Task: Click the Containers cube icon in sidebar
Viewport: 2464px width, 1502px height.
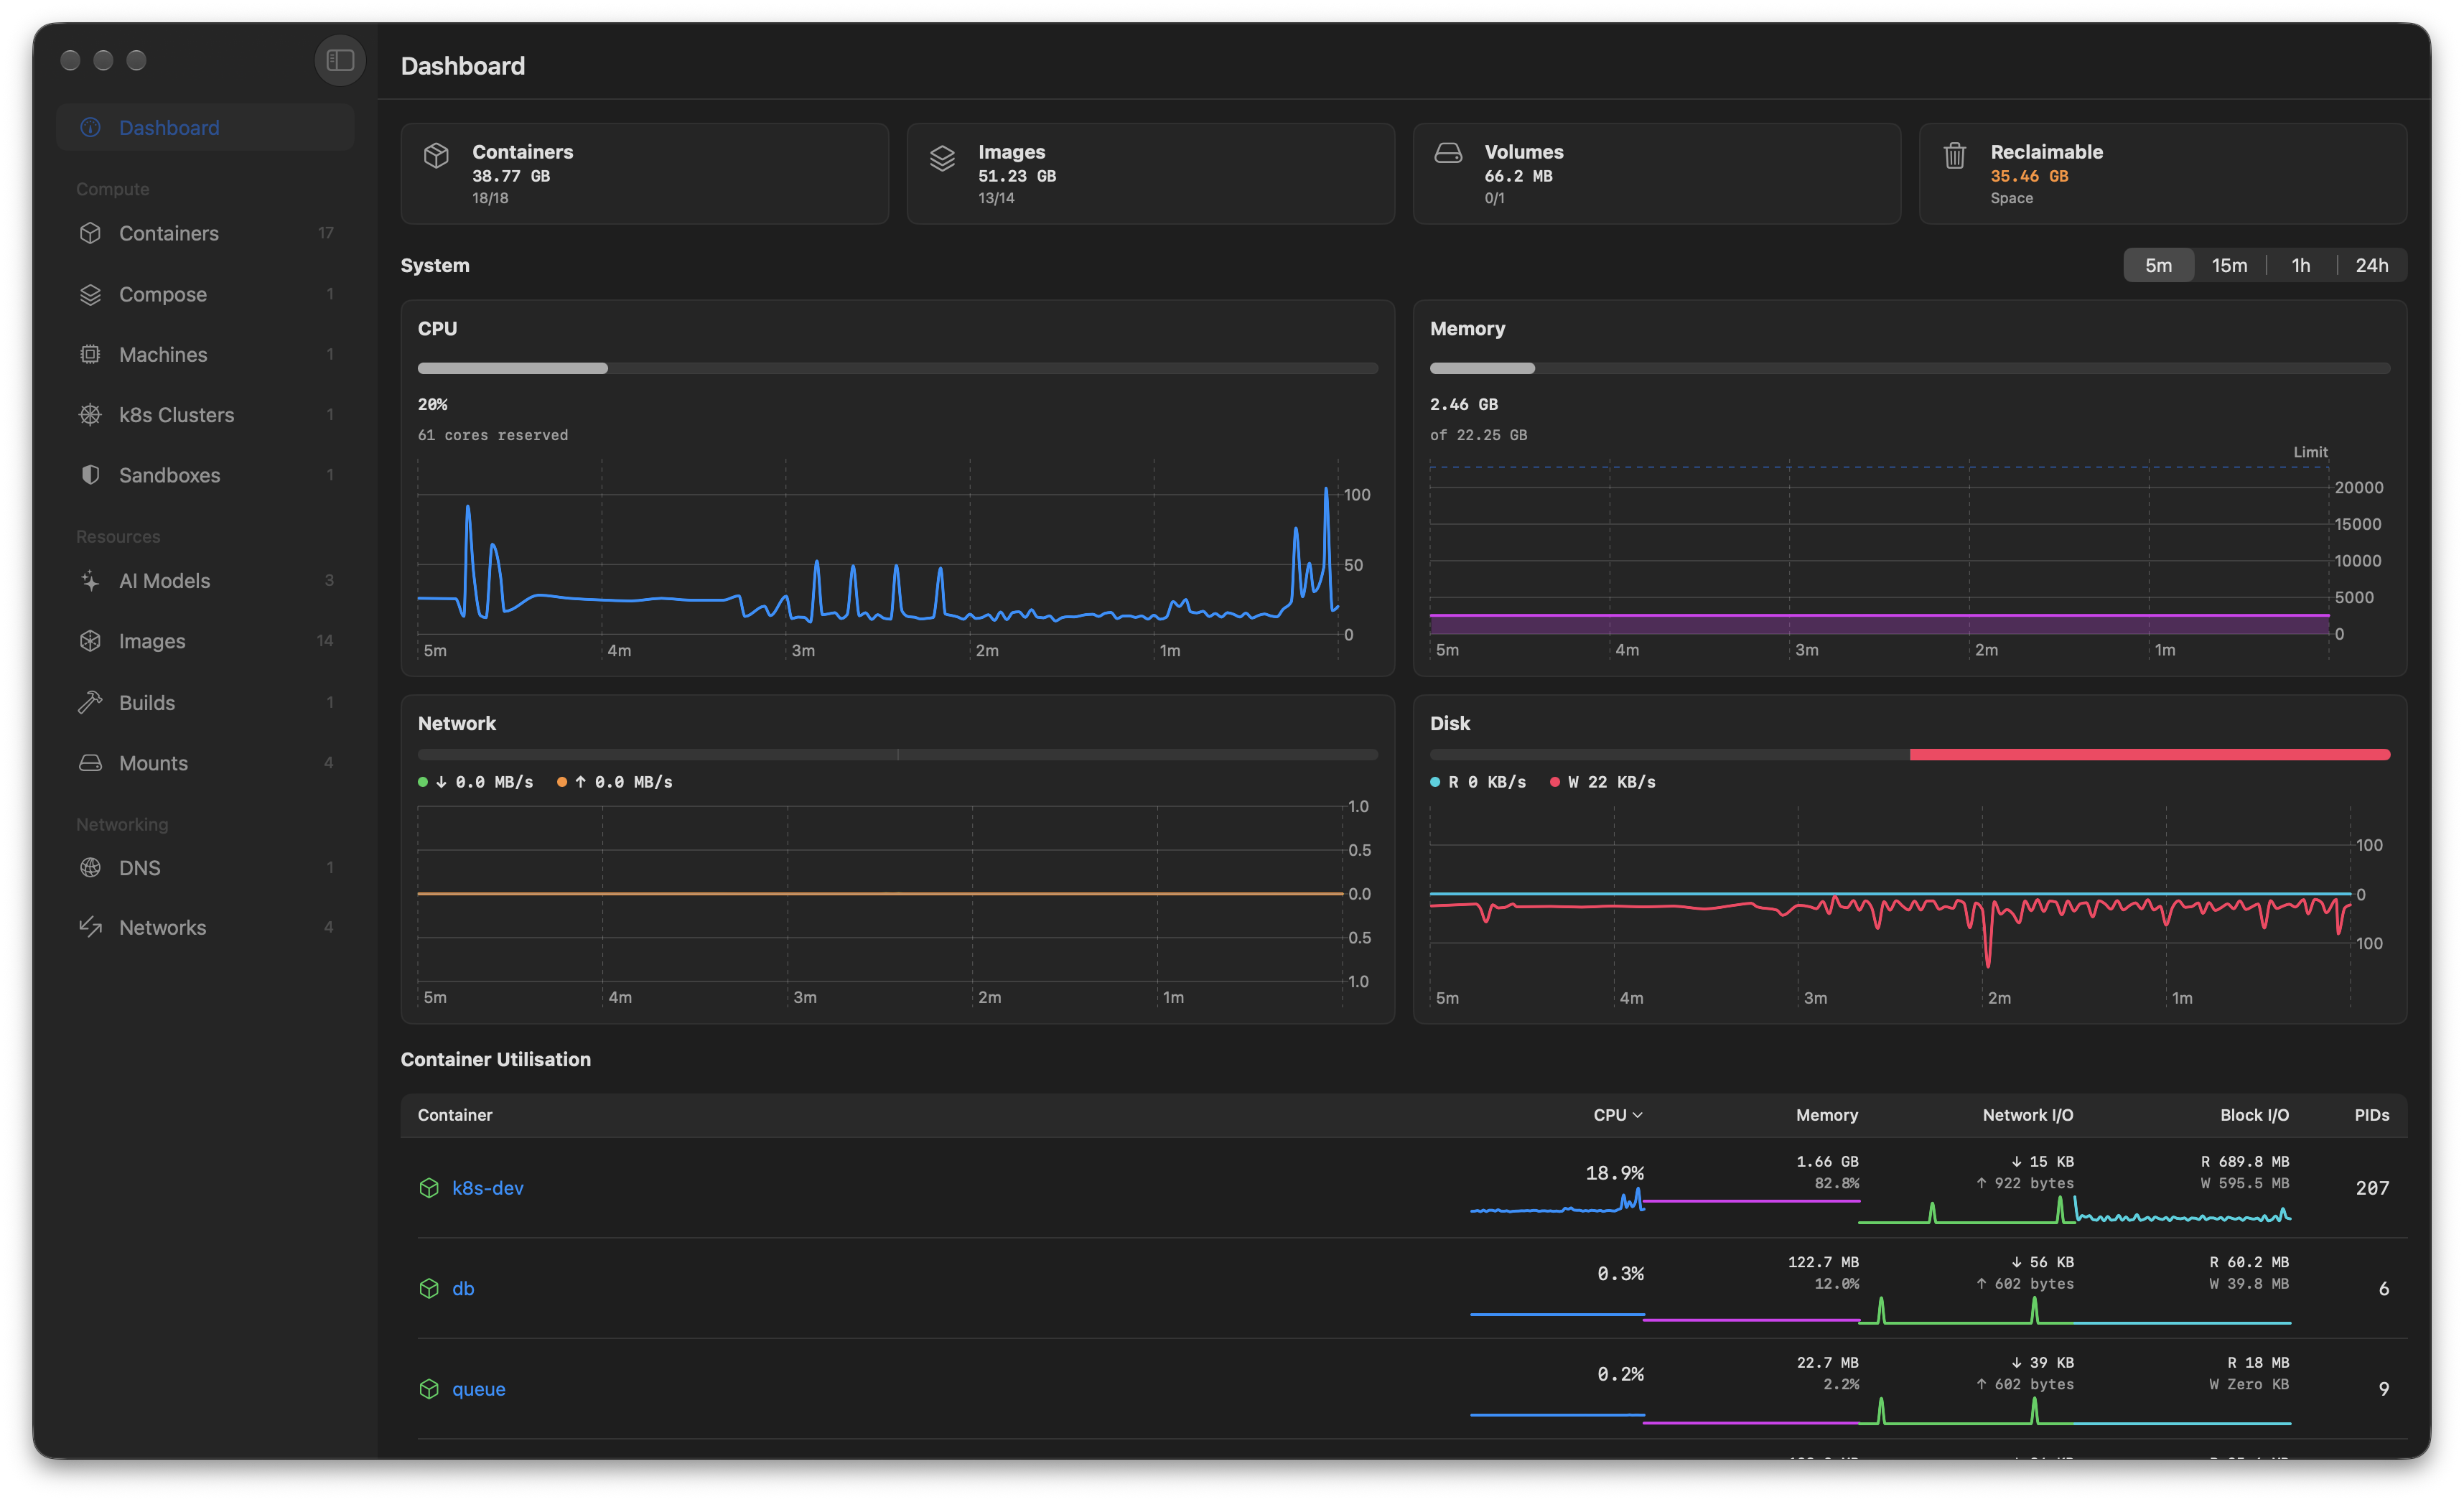Action: (x=90, y=233)
